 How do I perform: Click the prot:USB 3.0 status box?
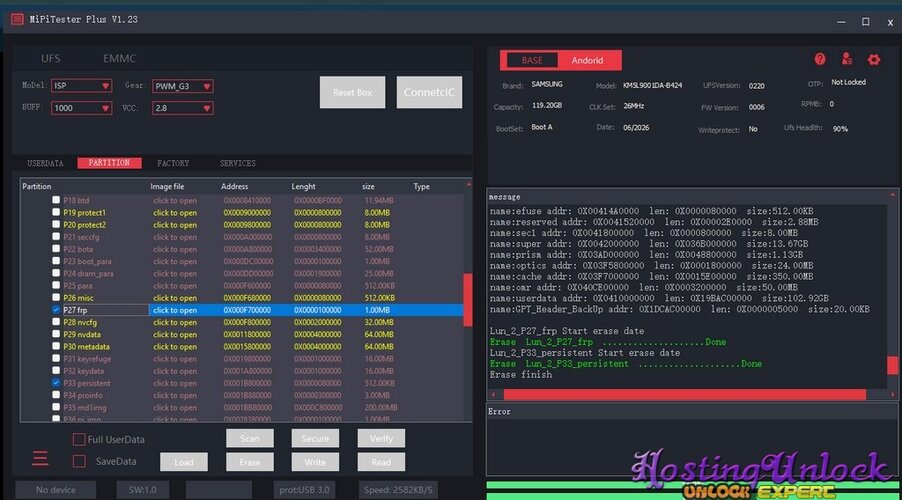[x=304, y=490]
